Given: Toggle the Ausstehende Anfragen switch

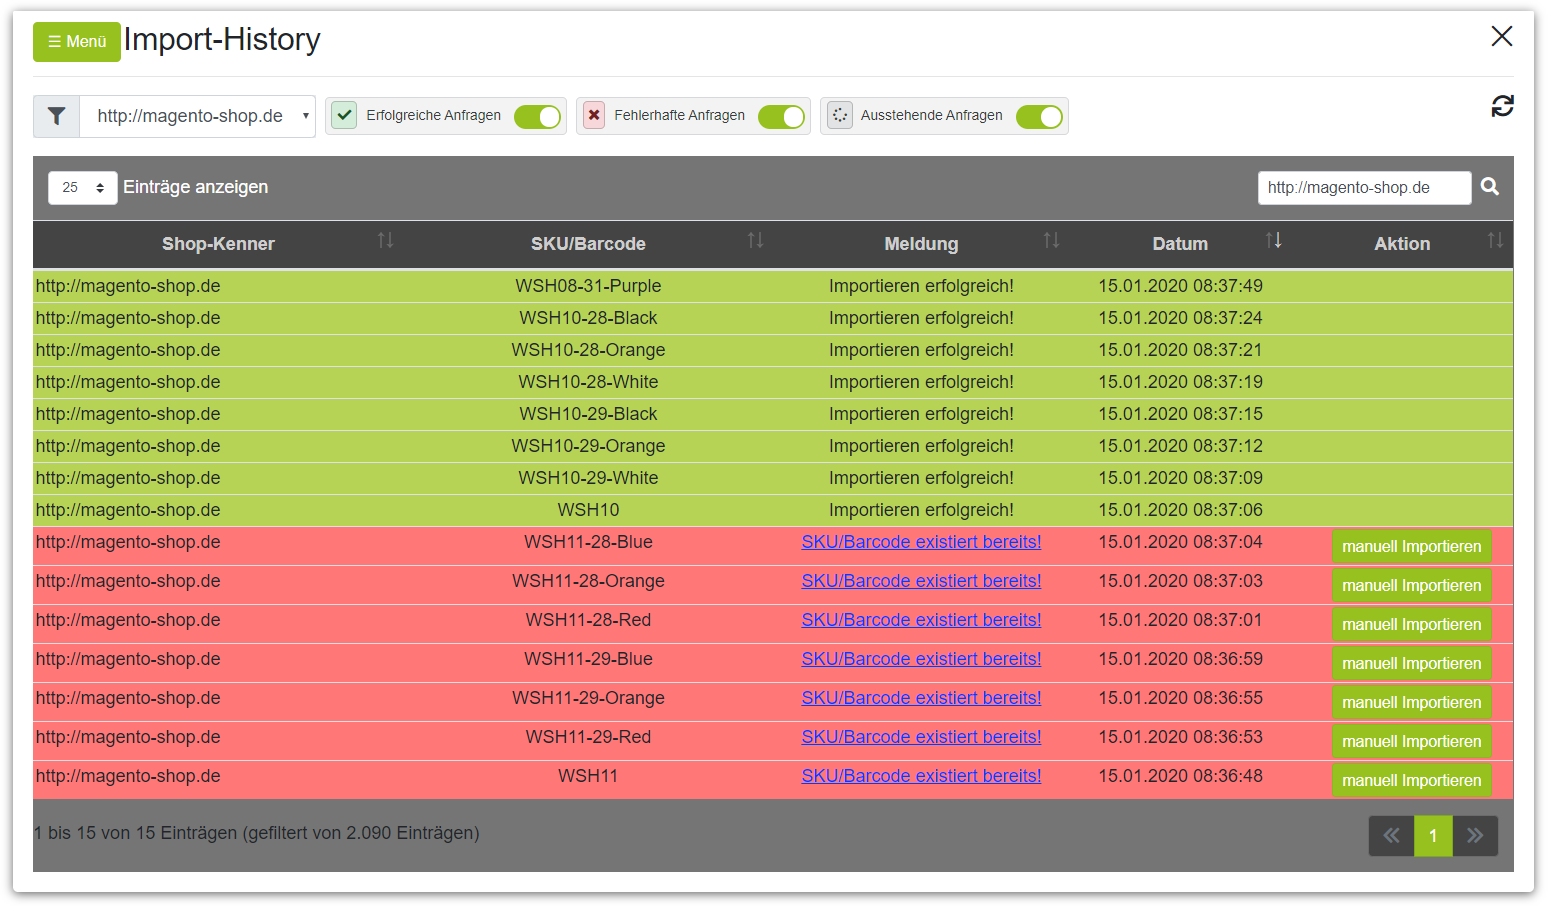Looking at the screenshot, I should point(1039,117).
